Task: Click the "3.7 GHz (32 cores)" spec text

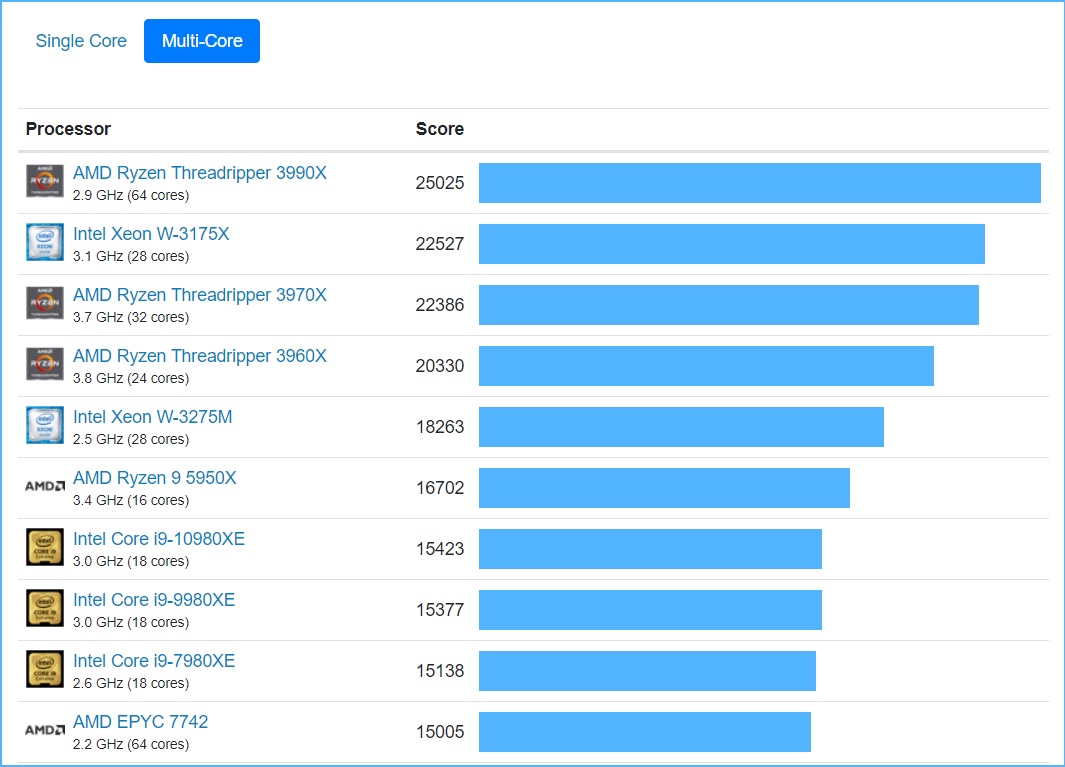Action: (131, 318)
